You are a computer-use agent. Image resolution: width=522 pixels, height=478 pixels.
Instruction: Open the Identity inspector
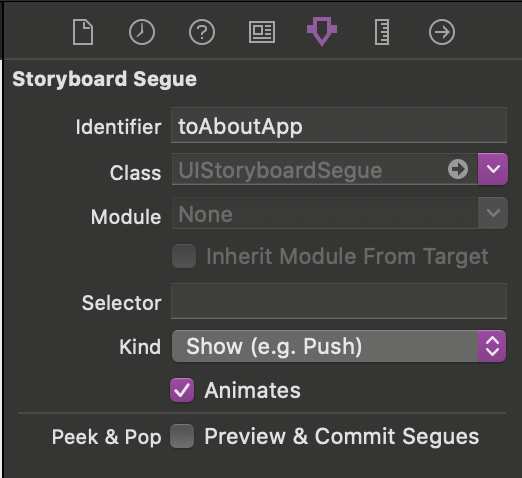pos(262,32)
